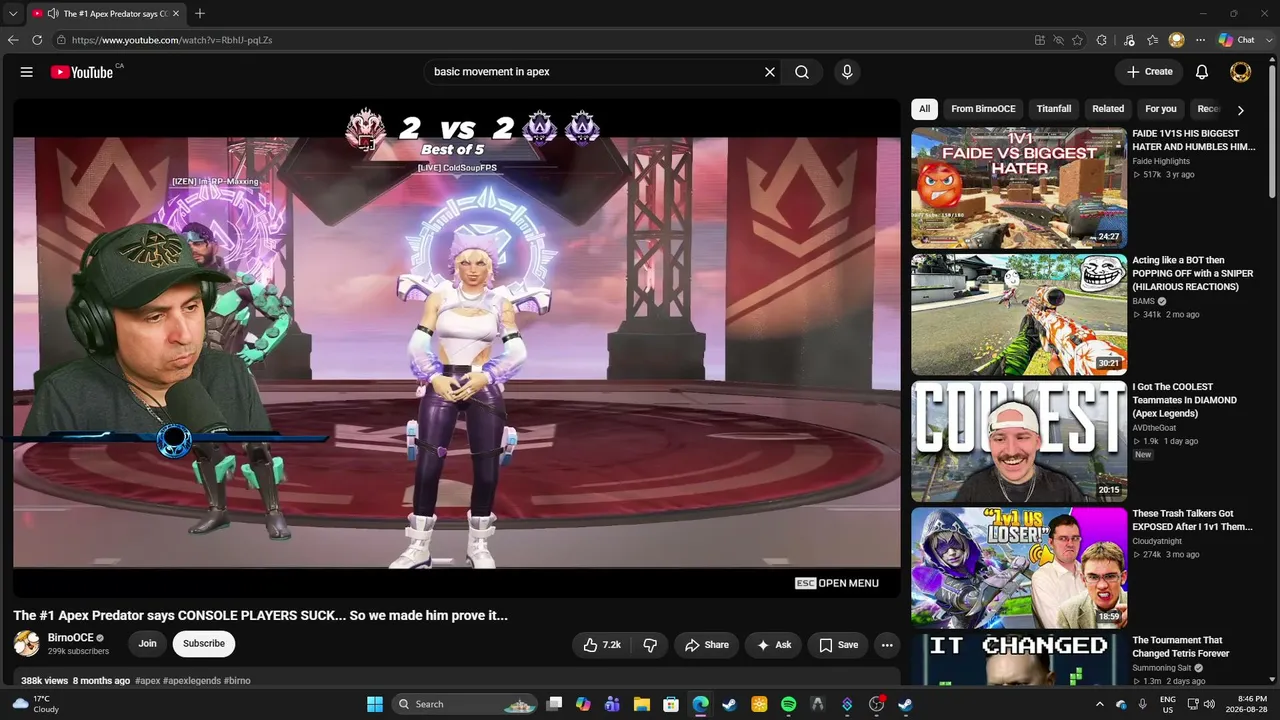This screenshot has width=1280, height=720.
Task: Mute the tab using the speaker icon
Action: coord(52,14)
